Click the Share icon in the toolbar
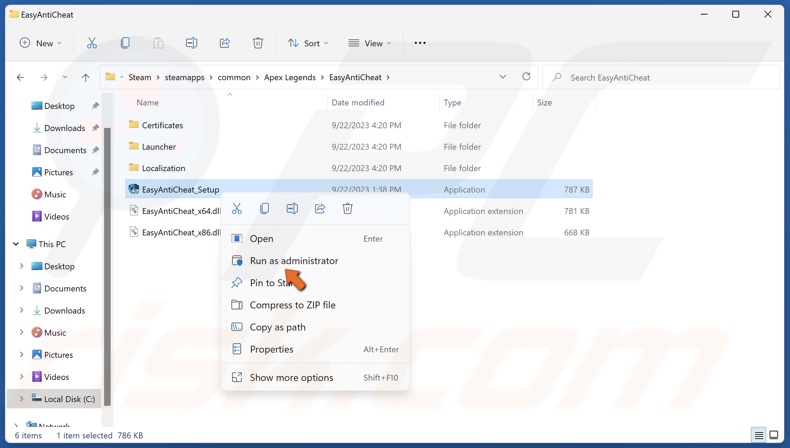Viewport: 790px width, 448px height. point(225,43)
